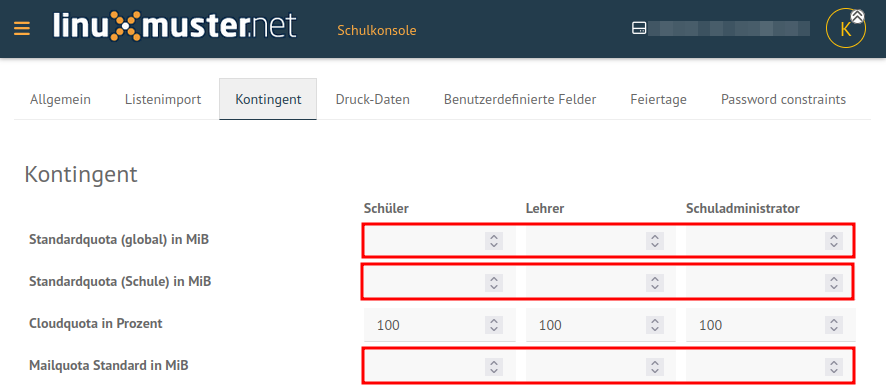Click the Schulkonsole header link
The height and width of the screenshot is (392, 886).
point(377,30)
